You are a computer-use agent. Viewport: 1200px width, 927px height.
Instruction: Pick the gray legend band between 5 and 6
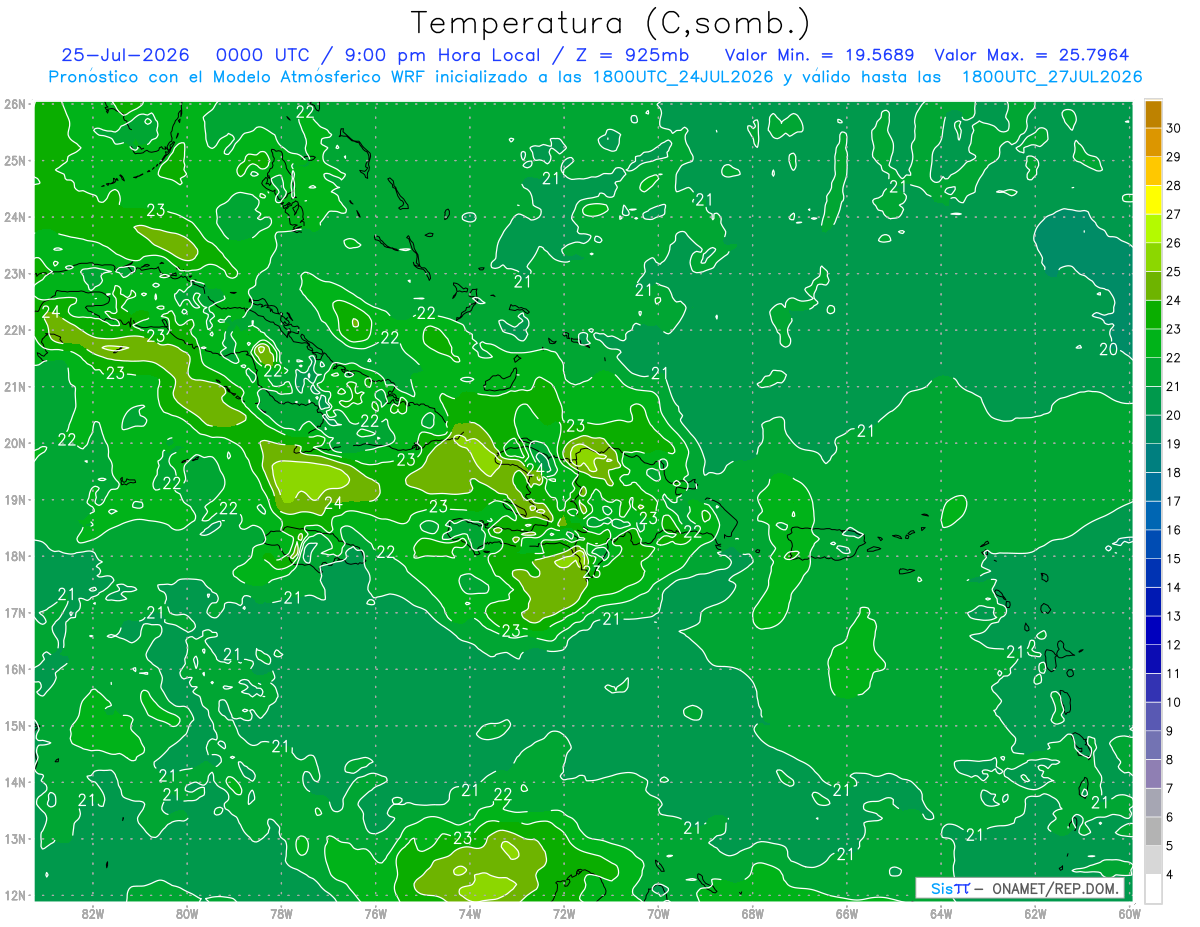pos(1153,831)
